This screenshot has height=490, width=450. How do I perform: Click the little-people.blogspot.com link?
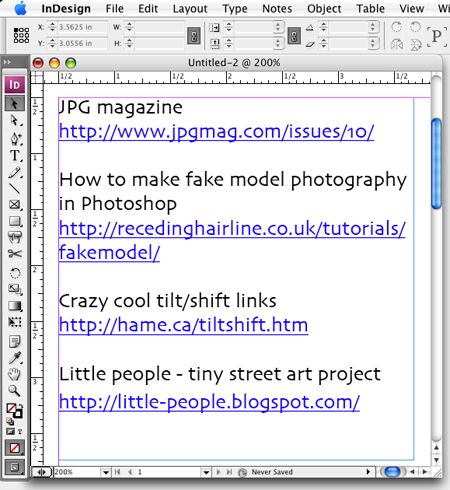tap(209, 402)
